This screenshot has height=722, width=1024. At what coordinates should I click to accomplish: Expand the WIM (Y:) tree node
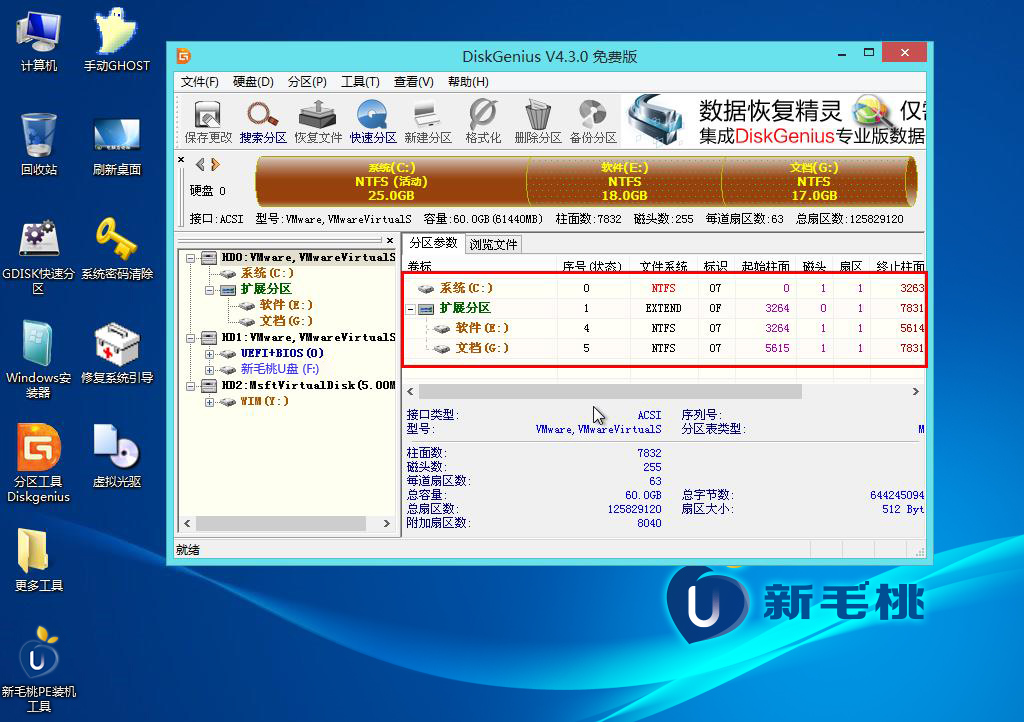pyautogui.click(x=209, y=402)
